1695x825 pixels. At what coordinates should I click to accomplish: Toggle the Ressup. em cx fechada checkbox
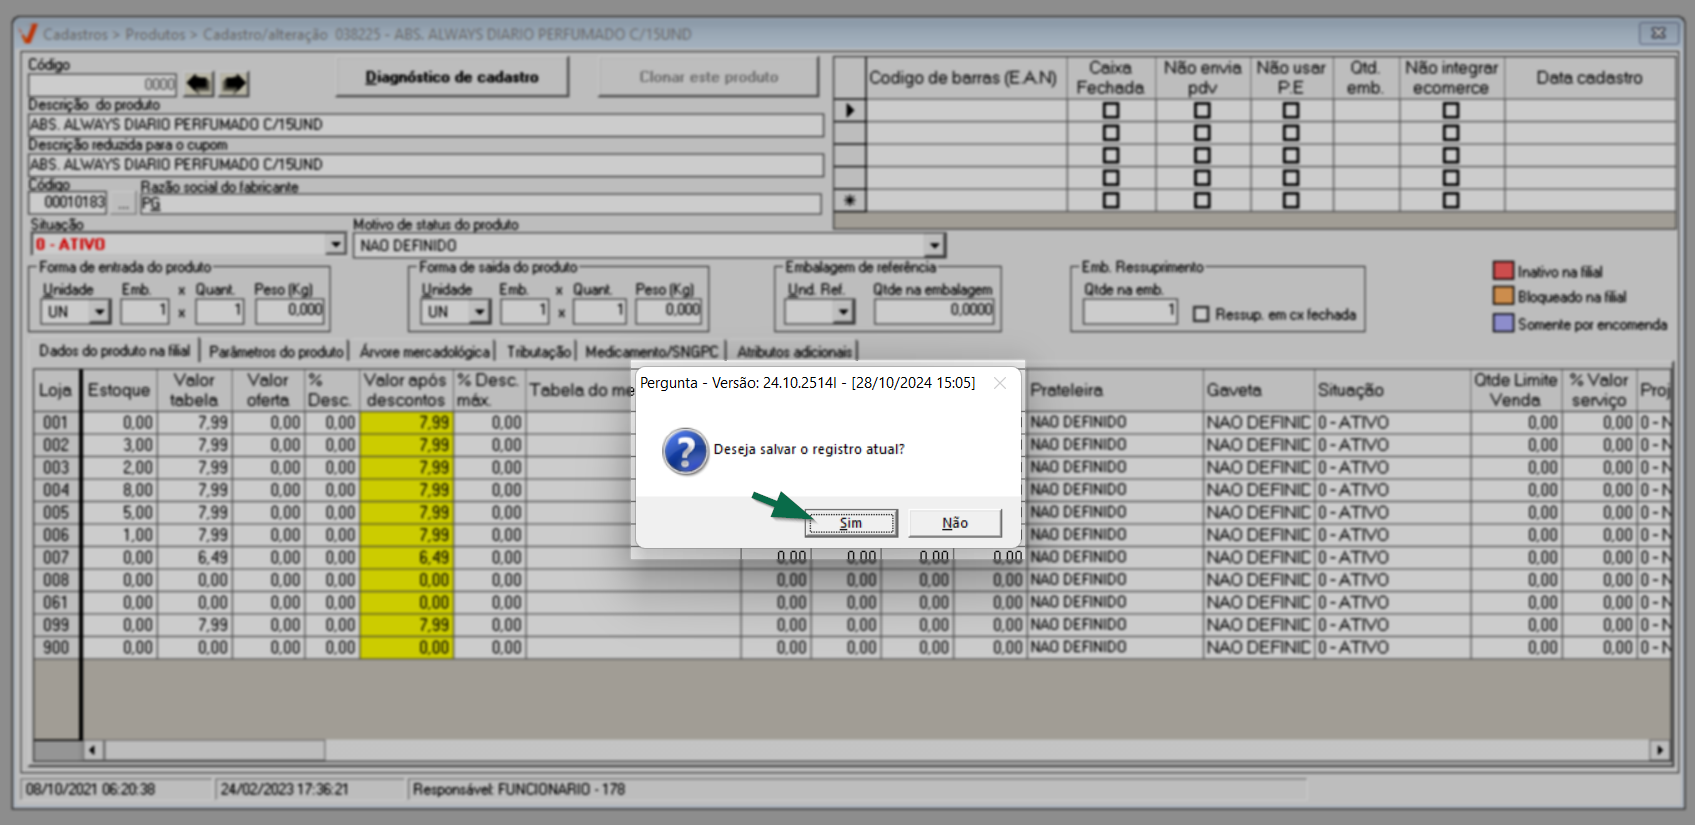tap(1201, 314)
